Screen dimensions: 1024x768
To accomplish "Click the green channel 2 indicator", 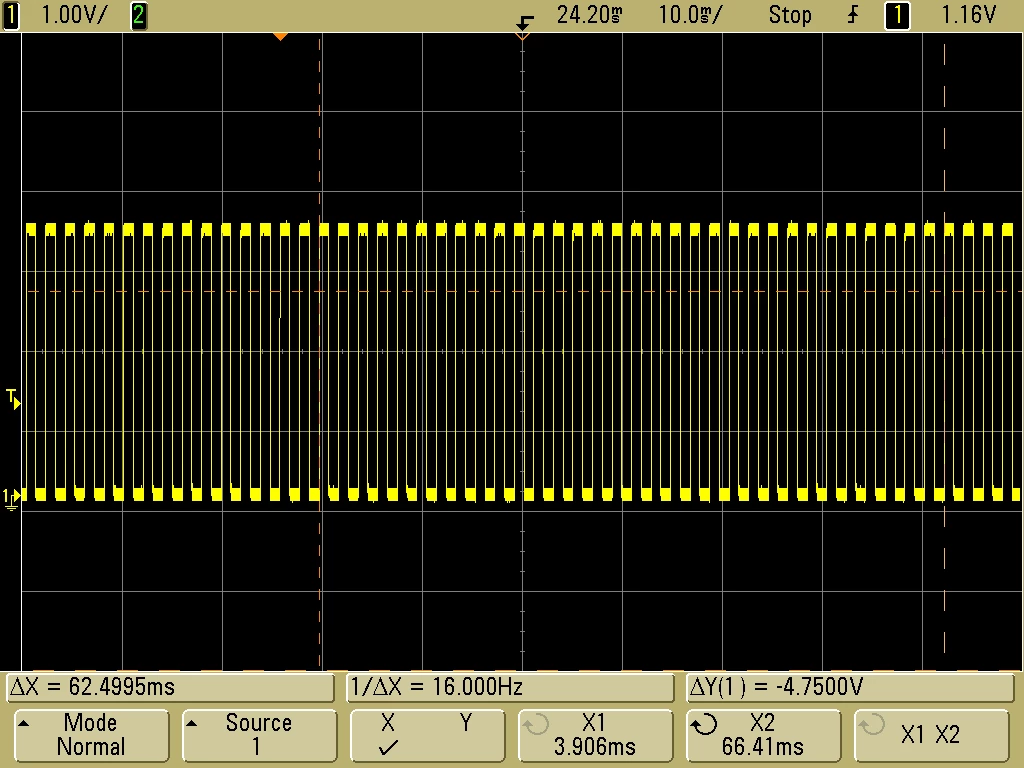I will click(138, 15).
